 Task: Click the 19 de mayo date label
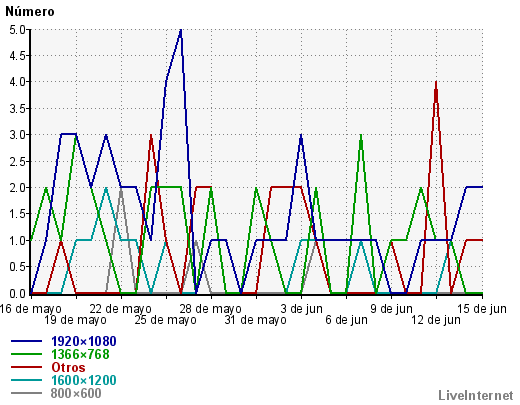click(x=76, y=320)
